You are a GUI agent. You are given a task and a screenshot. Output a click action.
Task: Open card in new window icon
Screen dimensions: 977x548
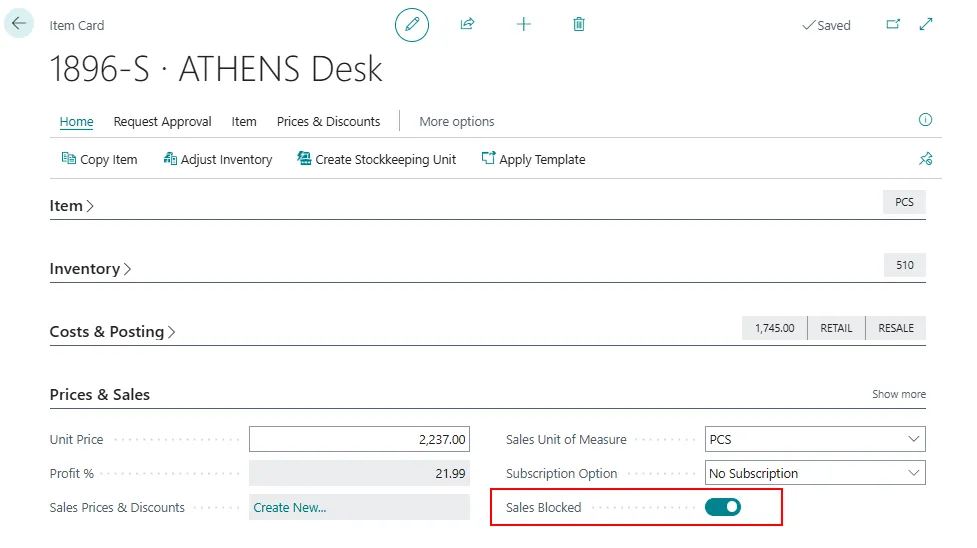click(893, 24)
